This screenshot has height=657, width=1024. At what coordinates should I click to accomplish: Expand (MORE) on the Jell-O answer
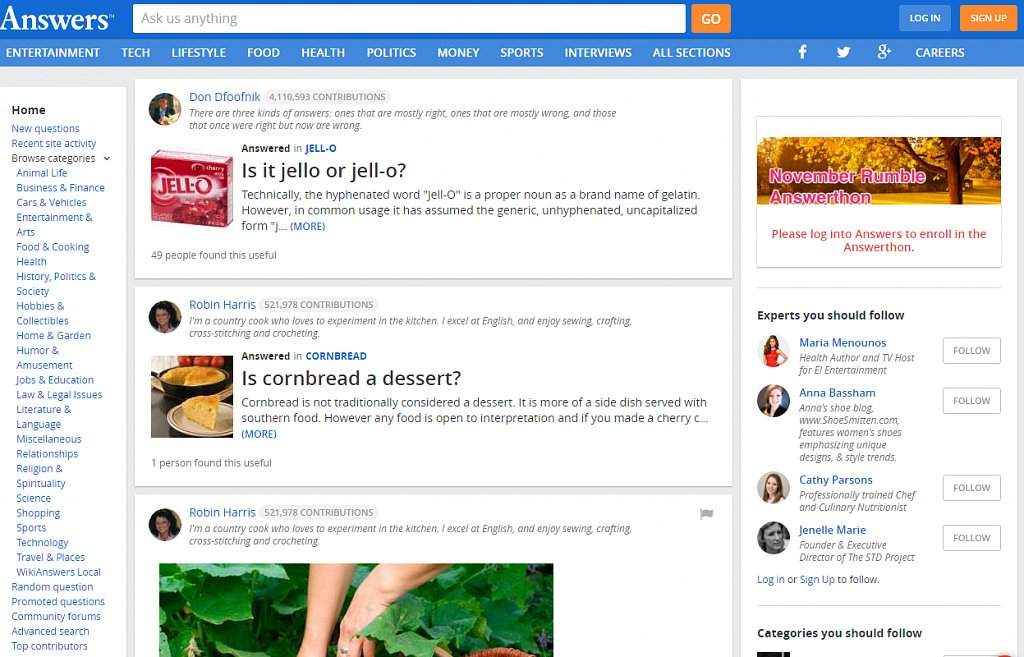tap(307, 227)
